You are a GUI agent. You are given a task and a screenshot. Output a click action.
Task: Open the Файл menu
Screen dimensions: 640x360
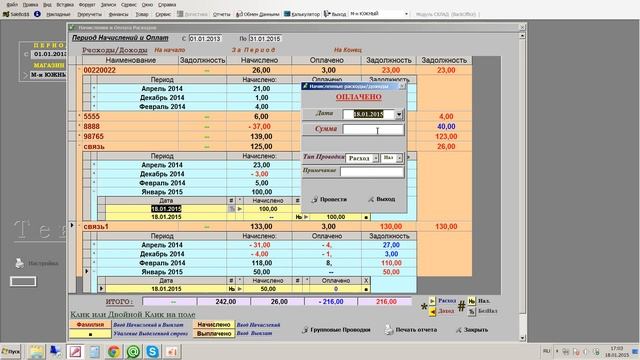(12, 4)
